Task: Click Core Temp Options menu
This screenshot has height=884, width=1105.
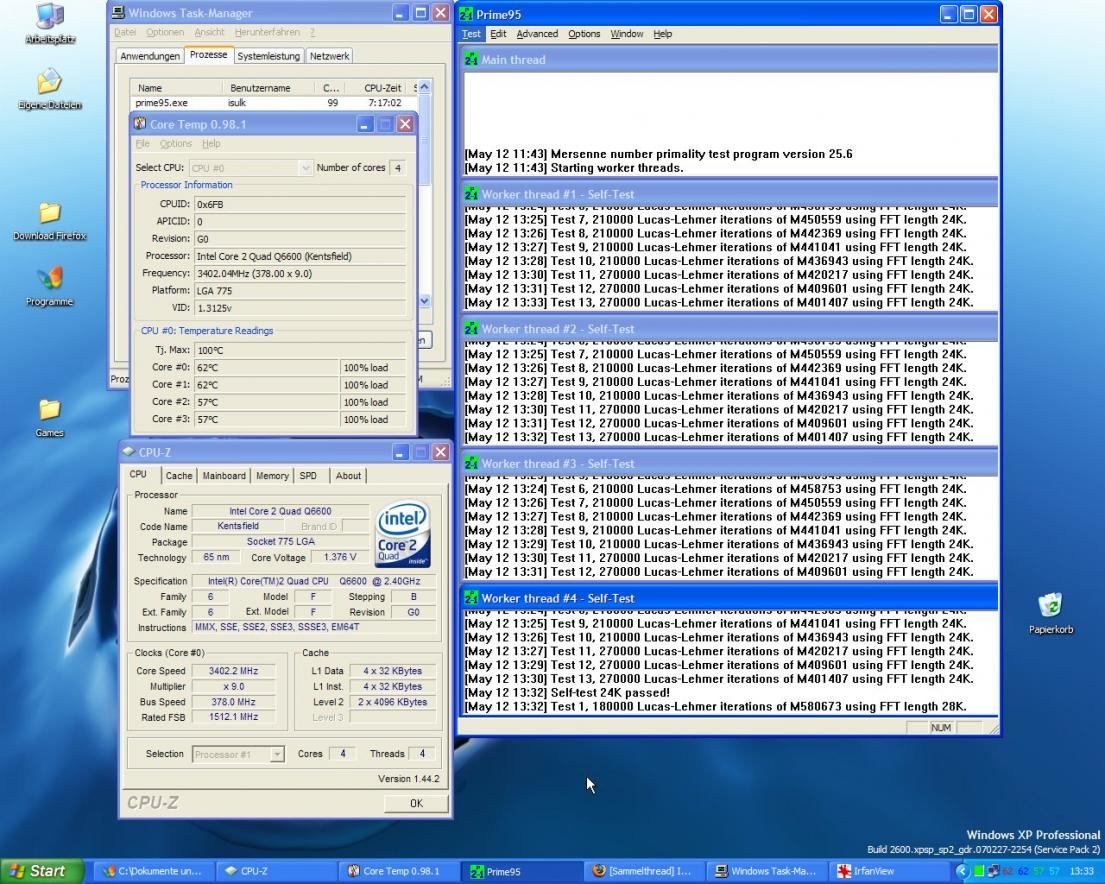Action: click(175, 144)
